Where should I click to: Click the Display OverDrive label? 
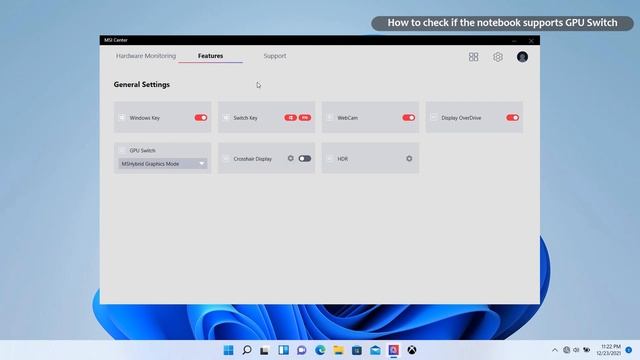pos(461,118)
